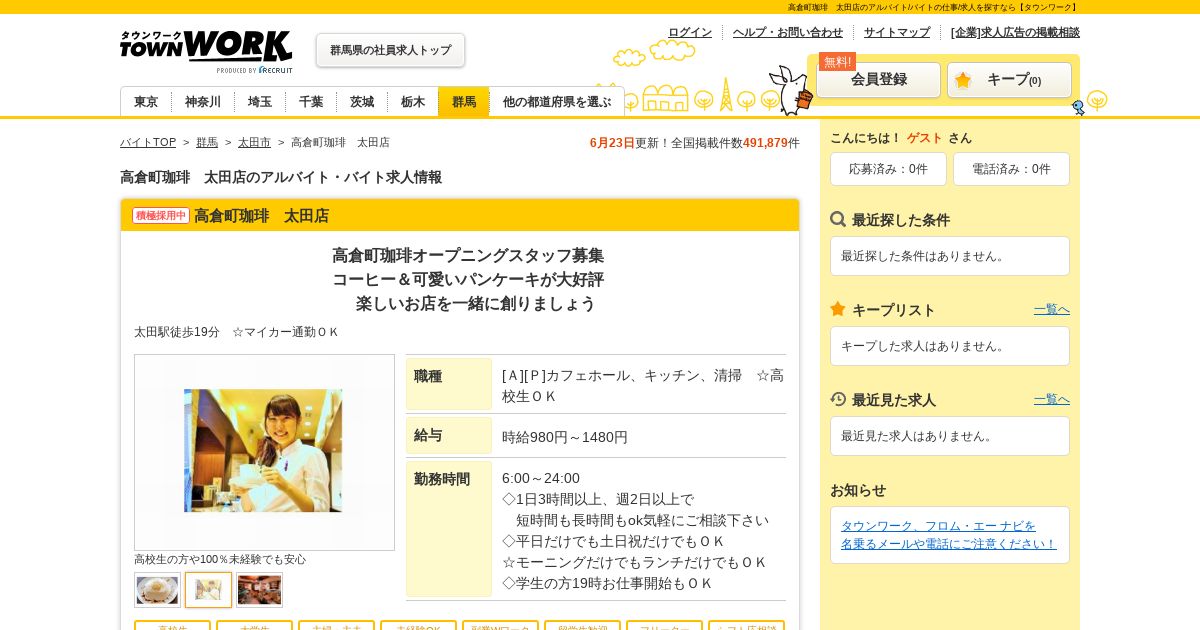Select the 群馬 prefecture tab

pos(464,102)
